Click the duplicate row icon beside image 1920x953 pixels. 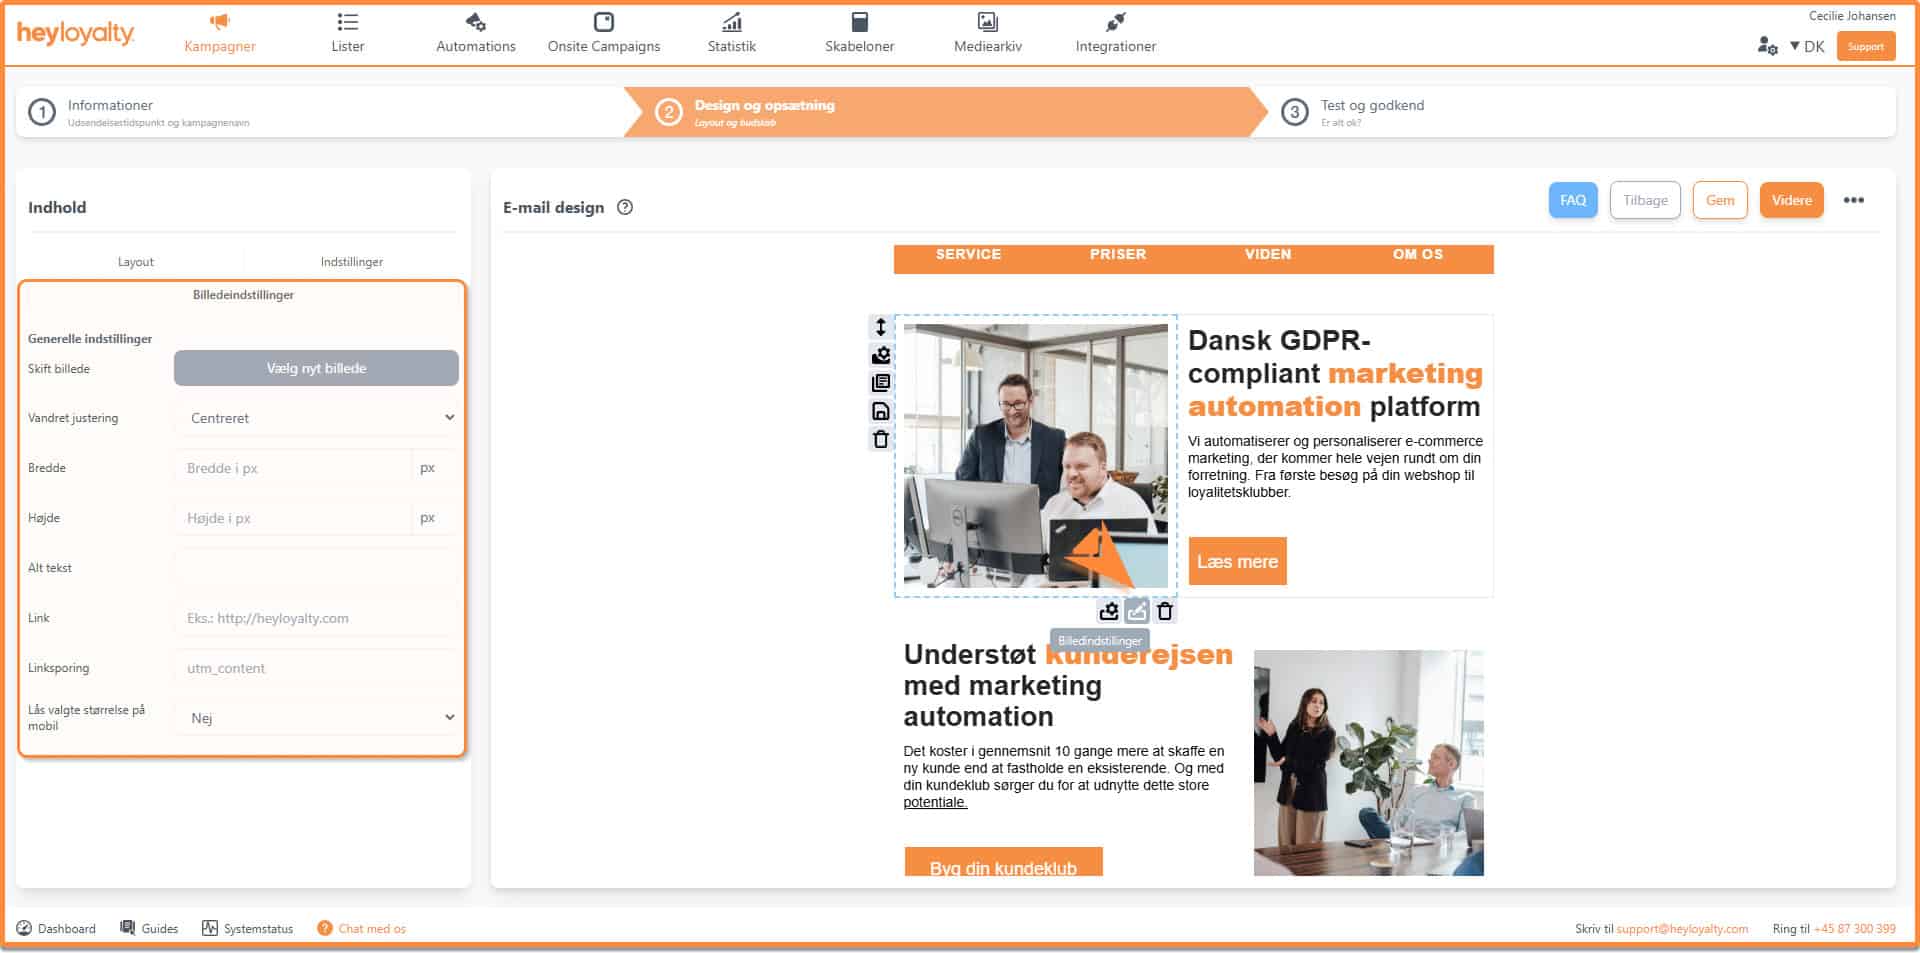pos(880,383)
